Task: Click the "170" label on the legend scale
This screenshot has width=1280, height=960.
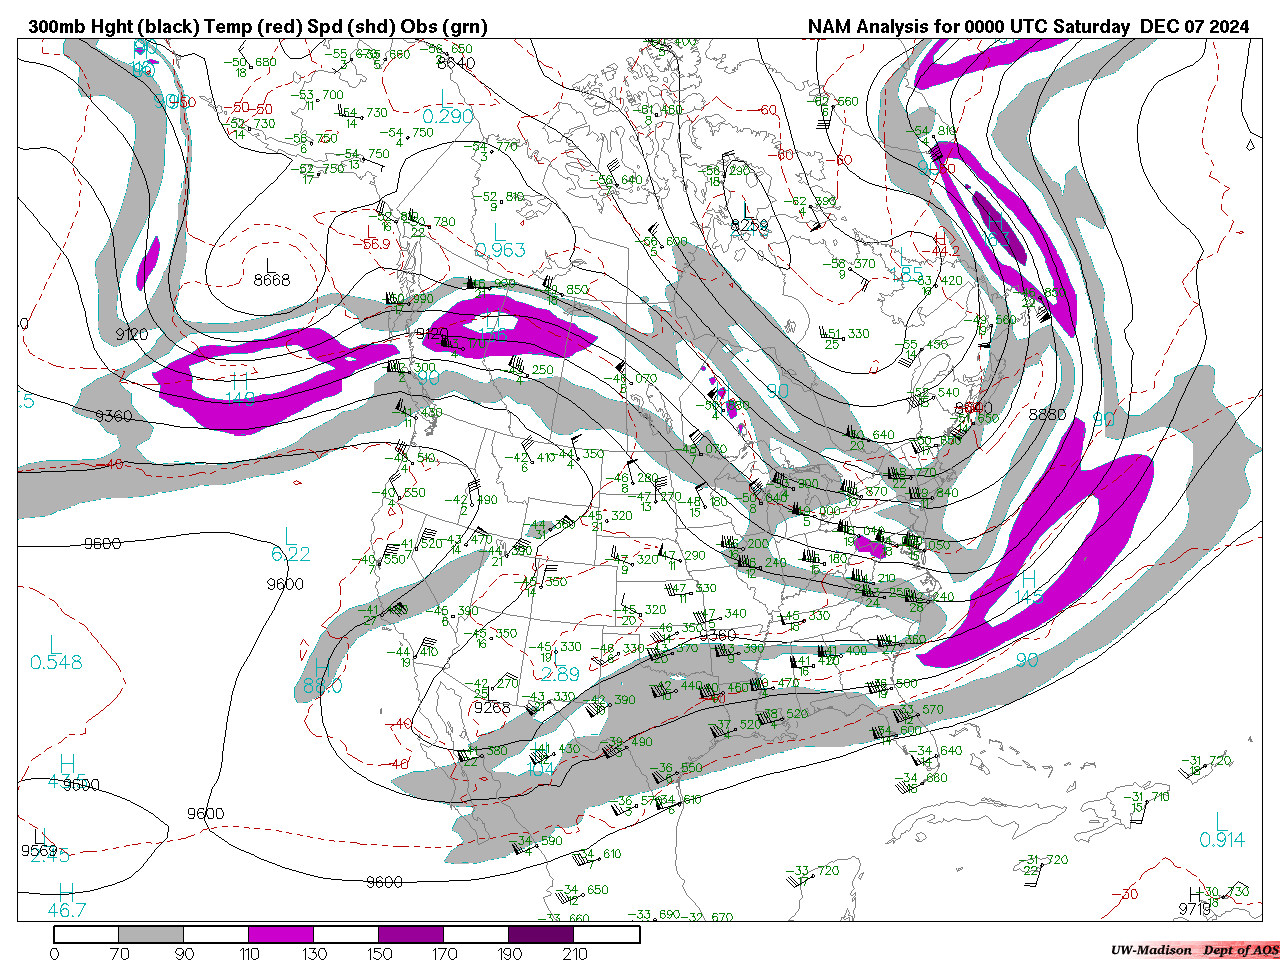Action: tap(445, 953)
